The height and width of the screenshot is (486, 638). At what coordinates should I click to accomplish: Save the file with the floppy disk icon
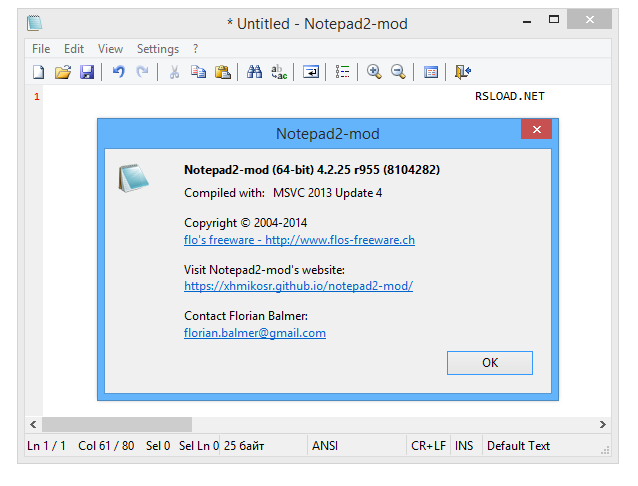click(87, 72)
